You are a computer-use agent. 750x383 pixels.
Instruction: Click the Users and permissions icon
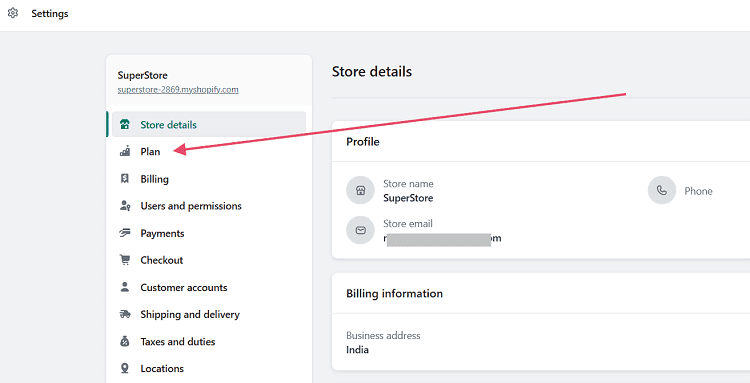(x=125, y=206)
